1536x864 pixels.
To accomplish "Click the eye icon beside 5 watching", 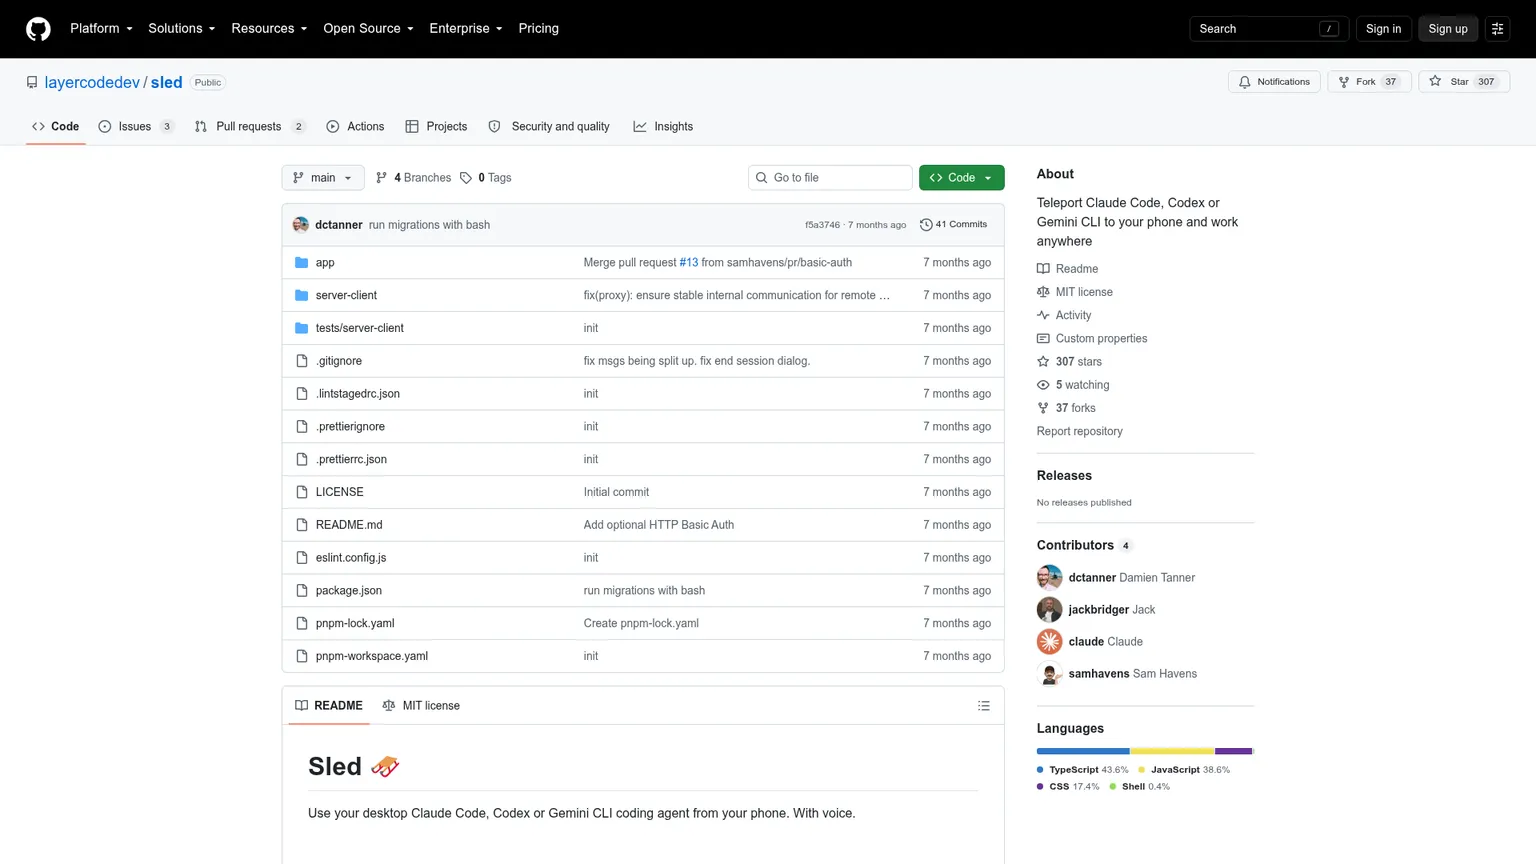I will (x=1043, y=385).
